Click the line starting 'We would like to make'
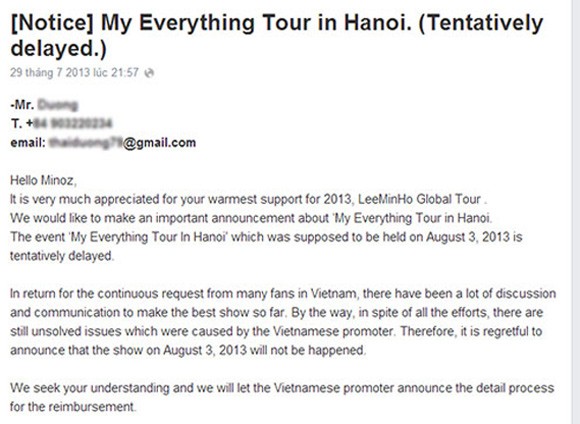This screenshot has height=424, width=580. (x=251, y=218)
